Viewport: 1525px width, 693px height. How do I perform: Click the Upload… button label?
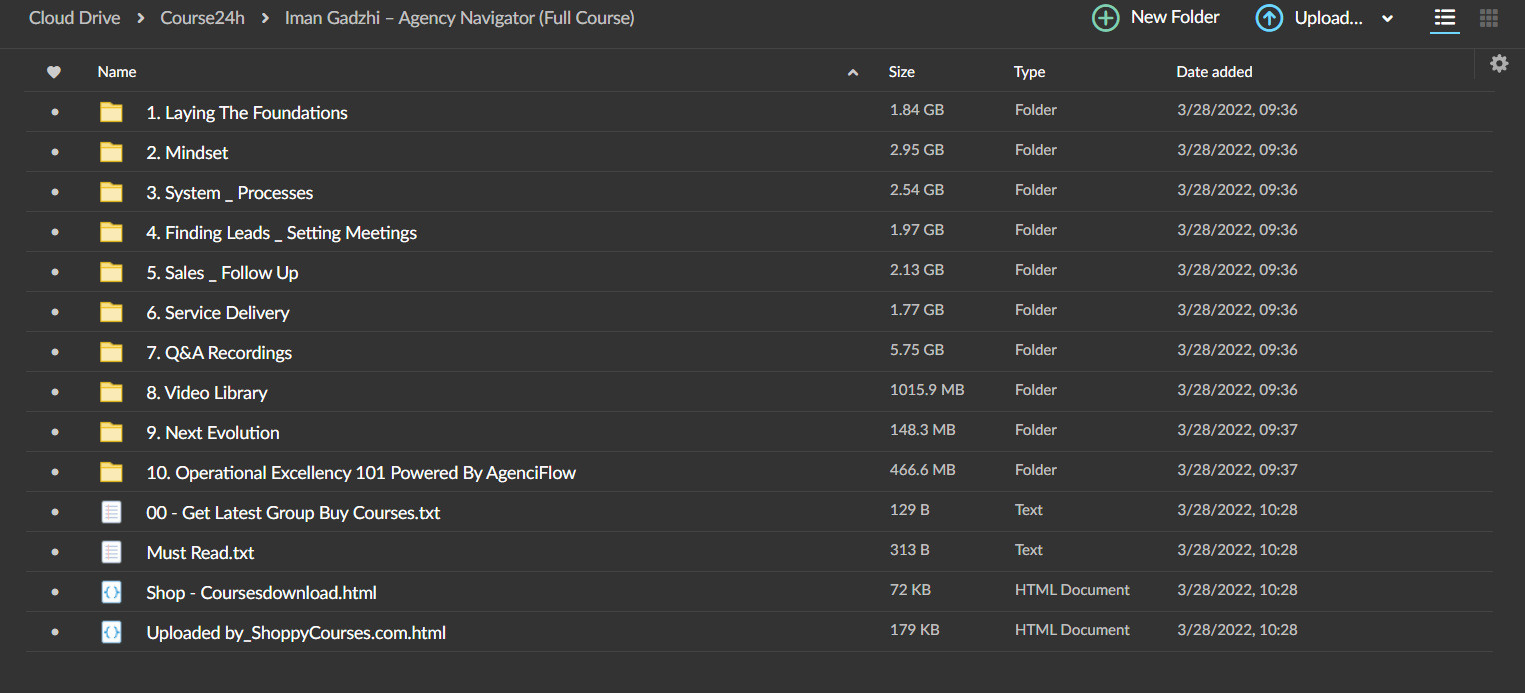click(1328, 18)
